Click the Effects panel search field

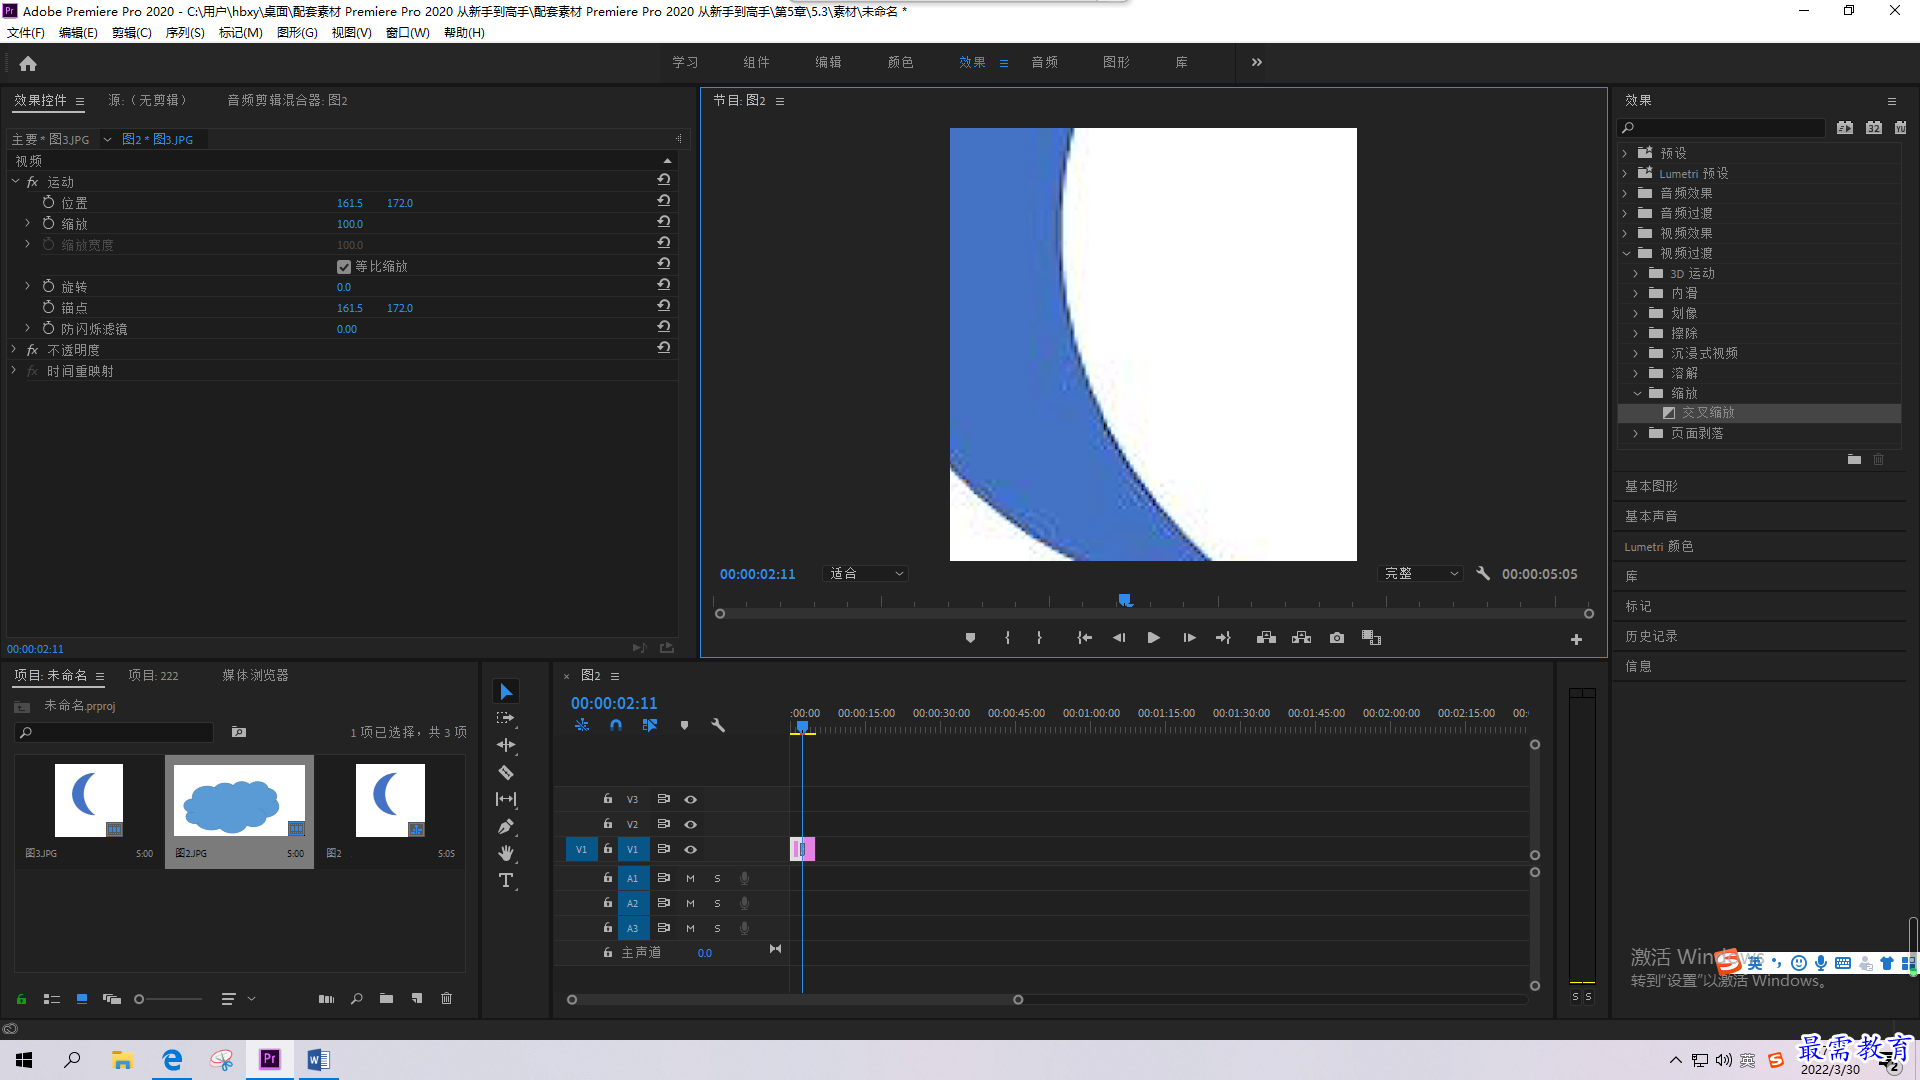pyautogui.click(x=1720, y=127)
